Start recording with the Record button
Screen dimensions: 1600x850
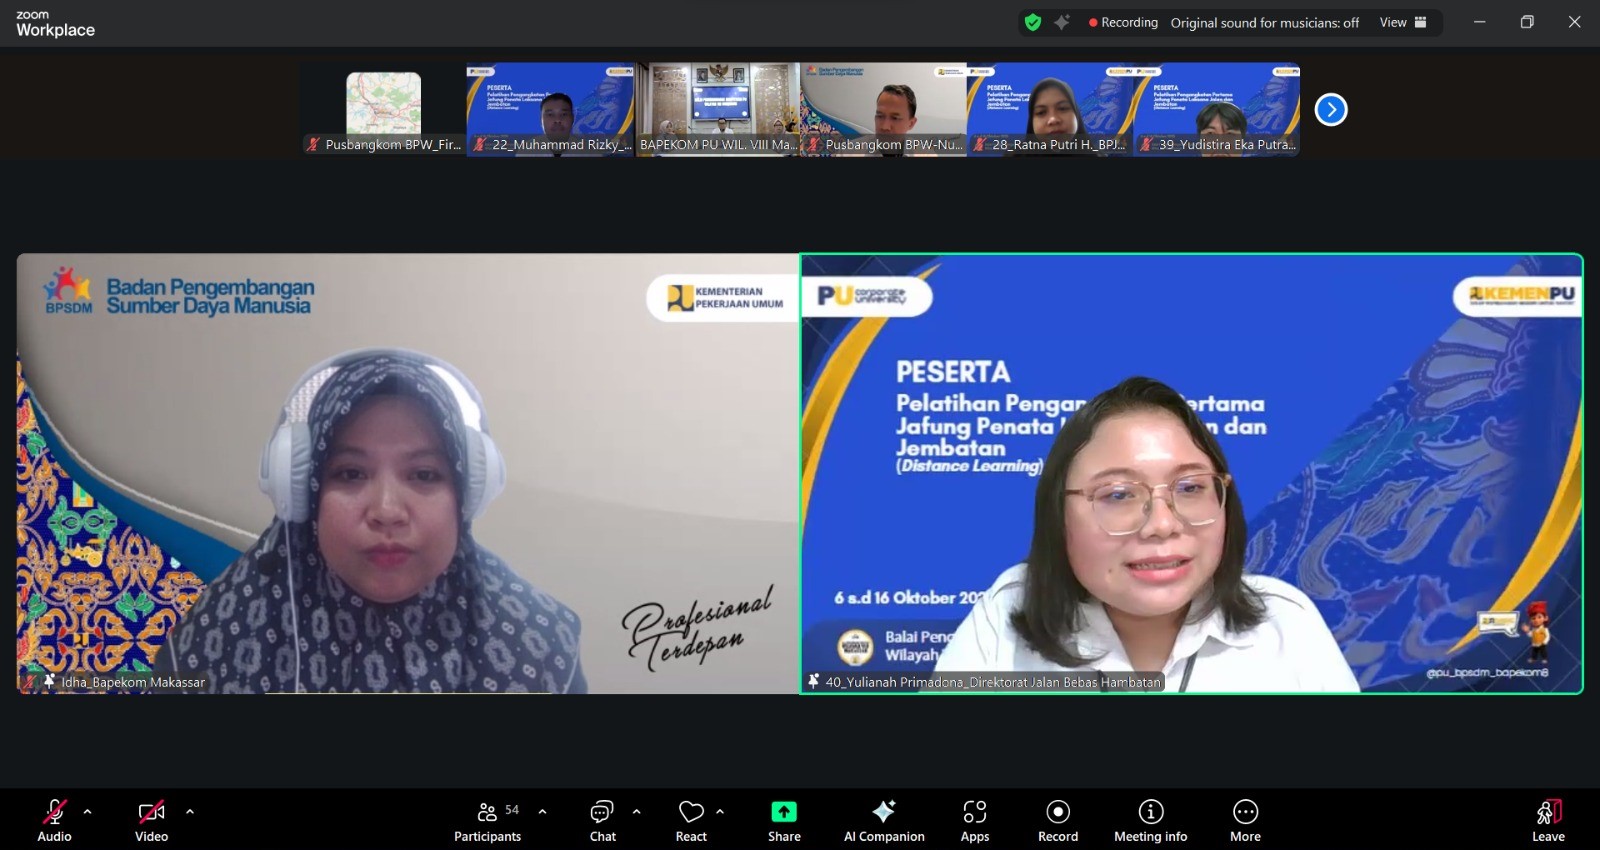tap(1057, 820)
